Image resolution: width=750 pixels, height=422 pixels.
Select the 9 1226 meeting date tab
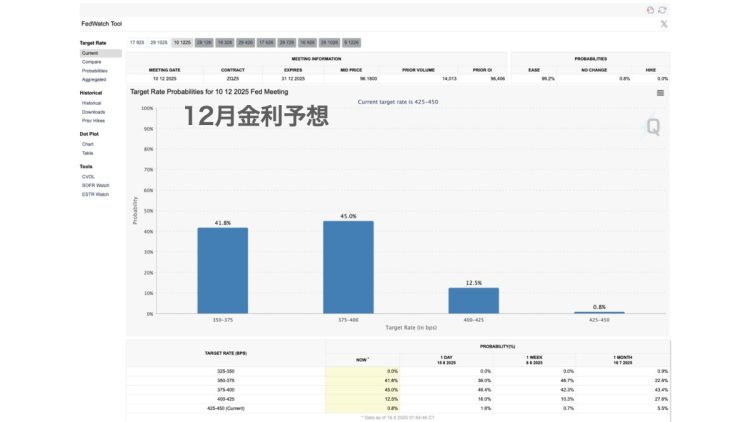point(352,43)
